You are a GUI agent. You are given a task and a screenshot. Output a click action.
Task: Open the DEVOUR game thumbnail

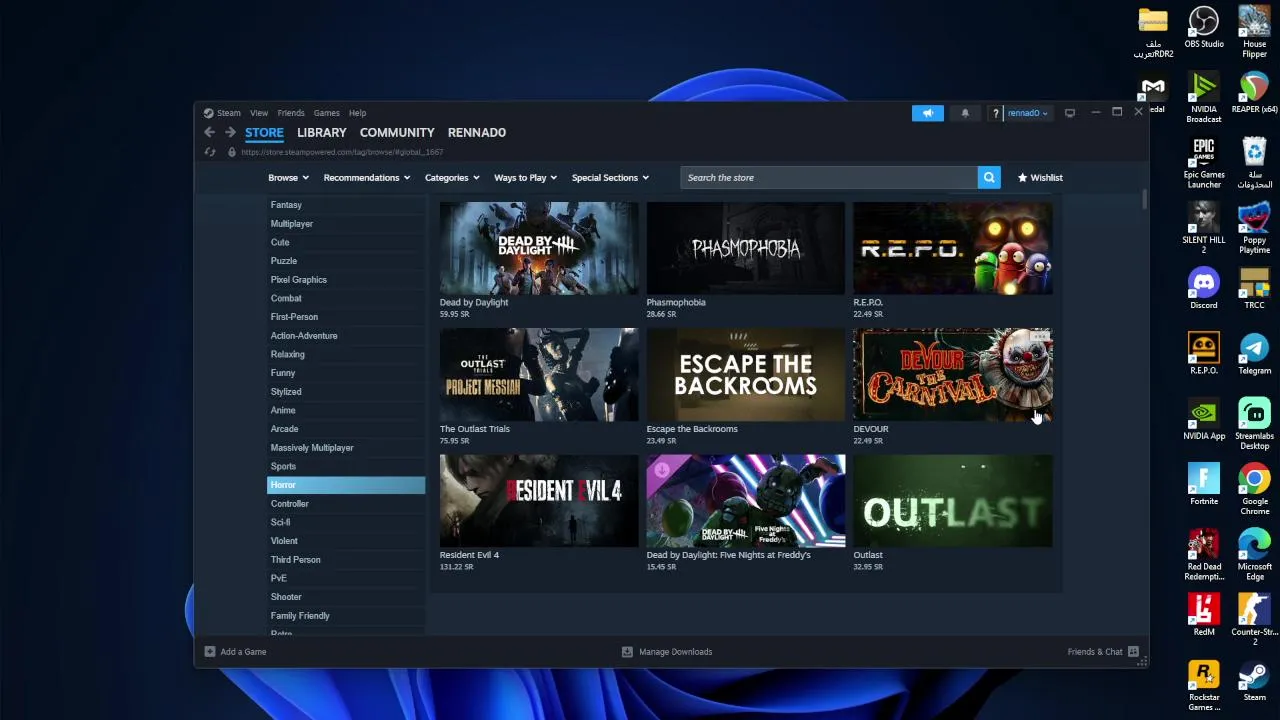952,375
